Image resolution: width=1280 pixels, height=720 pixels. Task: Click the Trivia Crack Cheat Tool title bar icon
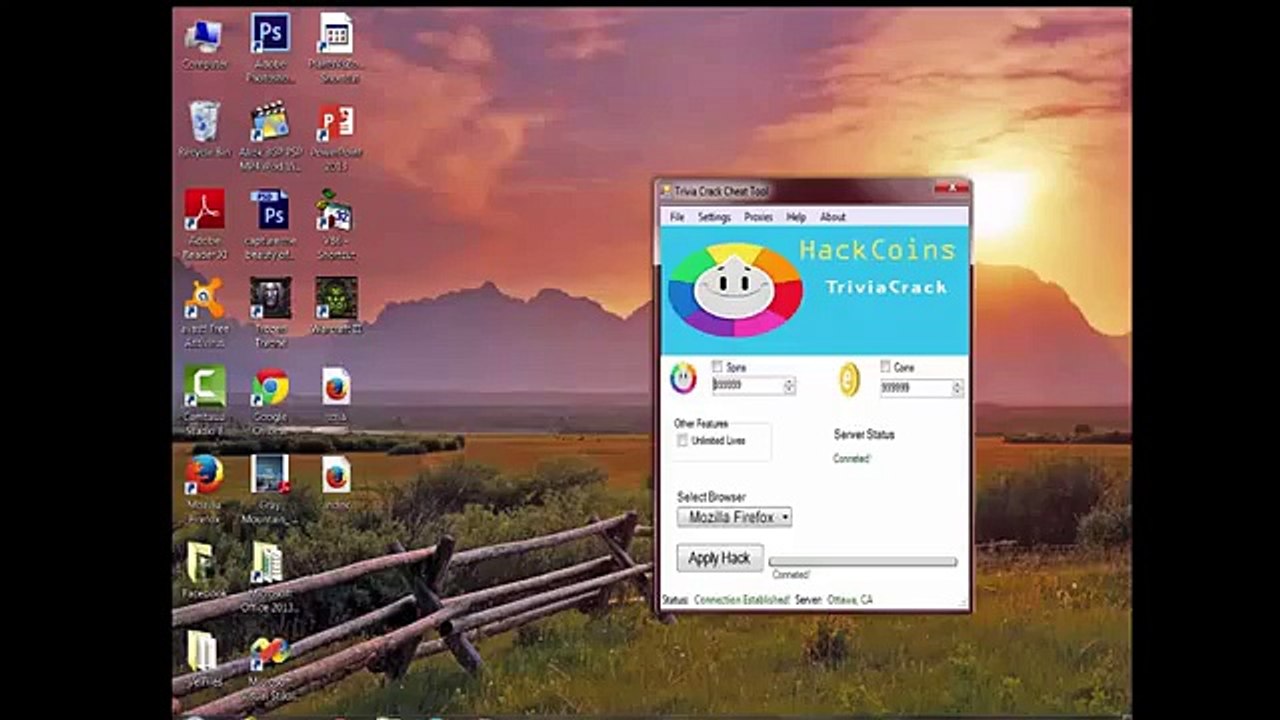coord(665,190)
